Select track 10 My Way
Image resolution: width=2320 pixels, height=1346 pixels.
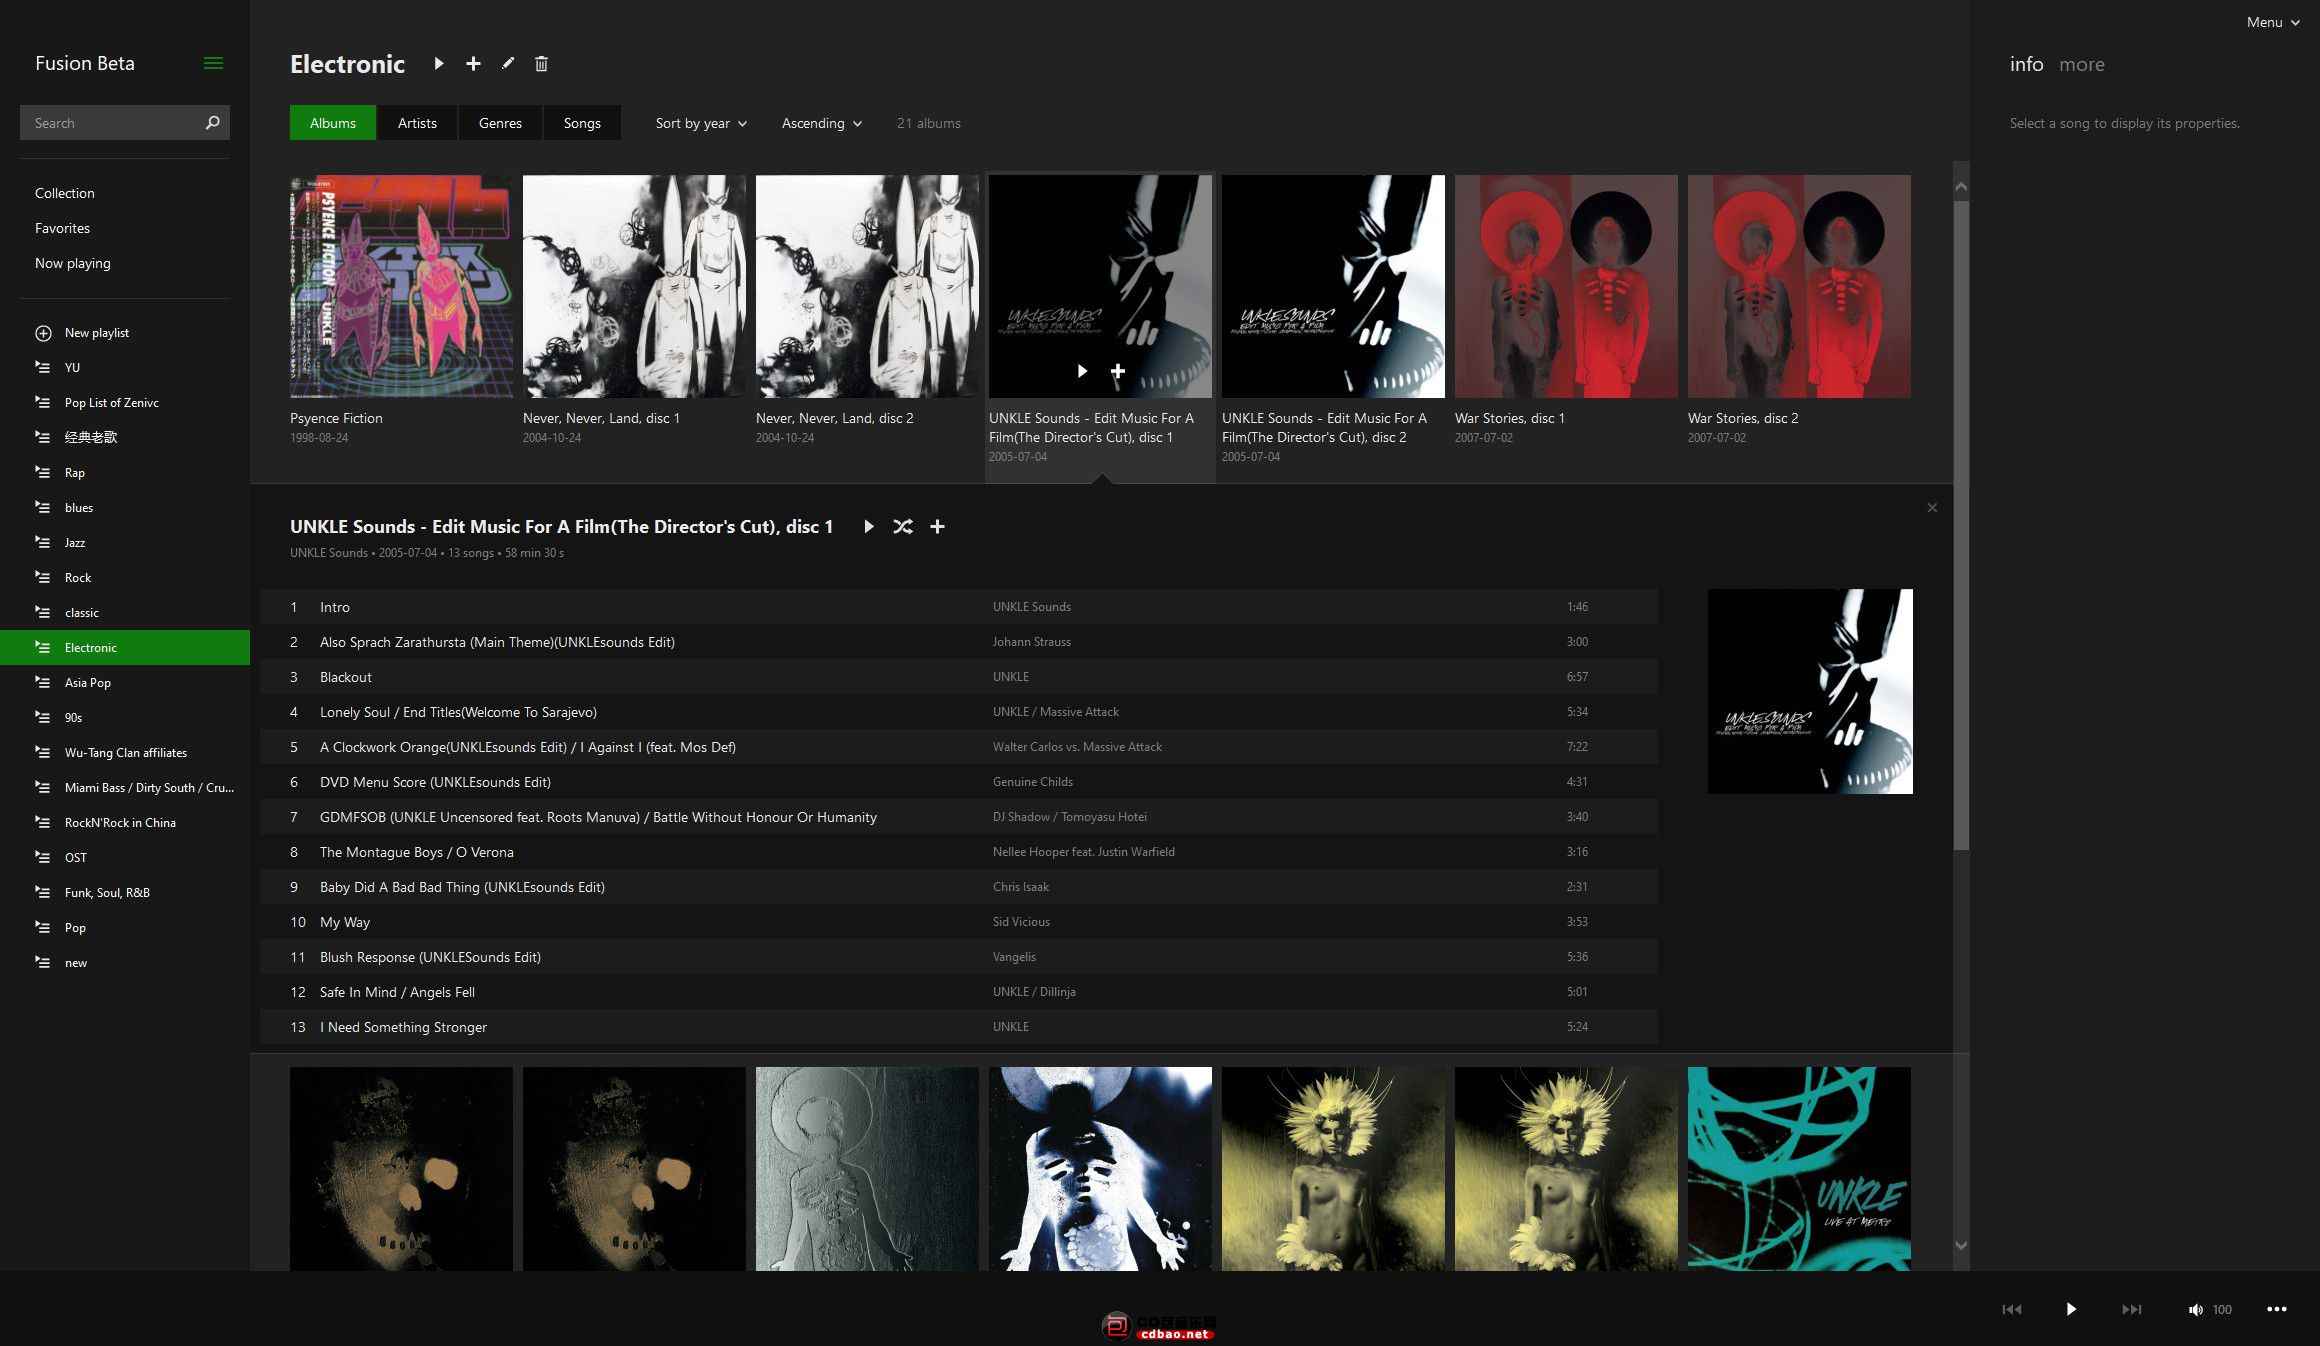(959, 922)
